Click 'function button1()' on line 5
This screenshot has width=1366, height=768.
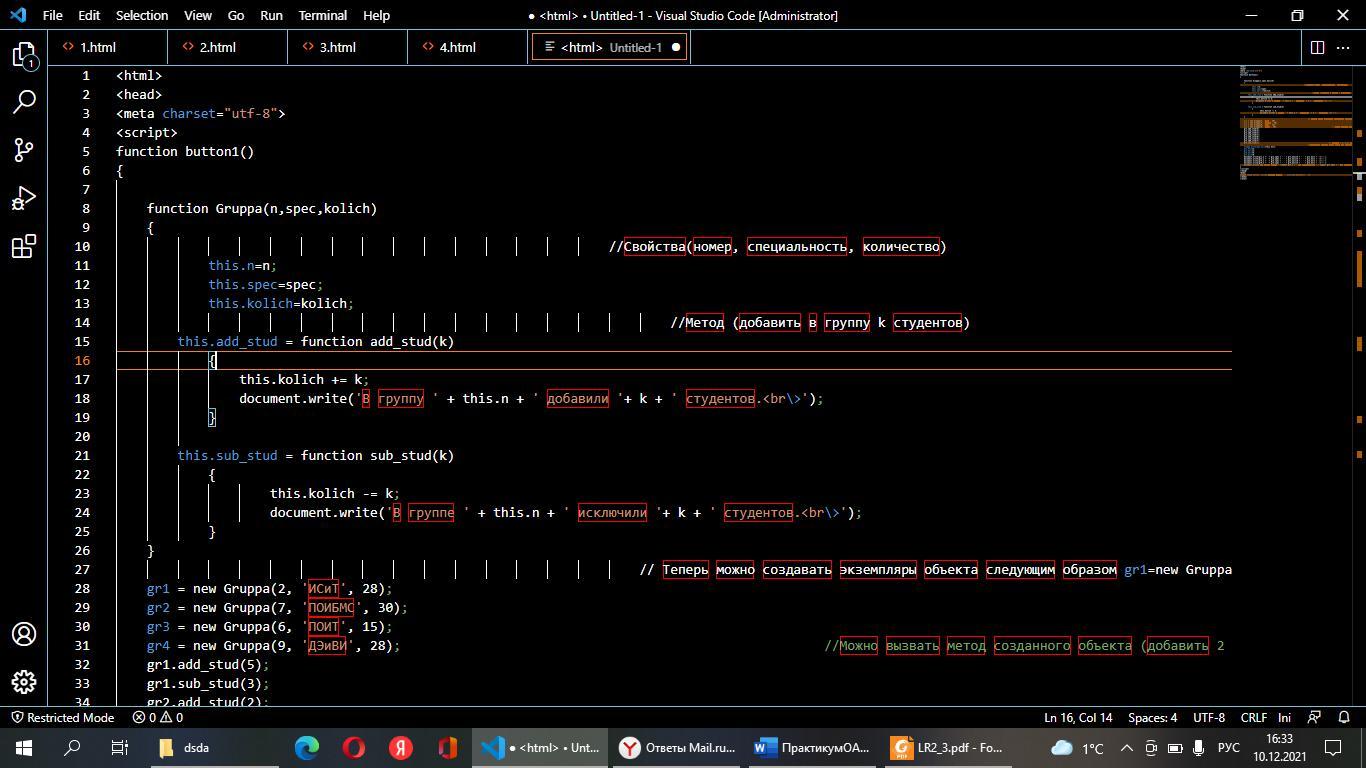tap(185, 151)
